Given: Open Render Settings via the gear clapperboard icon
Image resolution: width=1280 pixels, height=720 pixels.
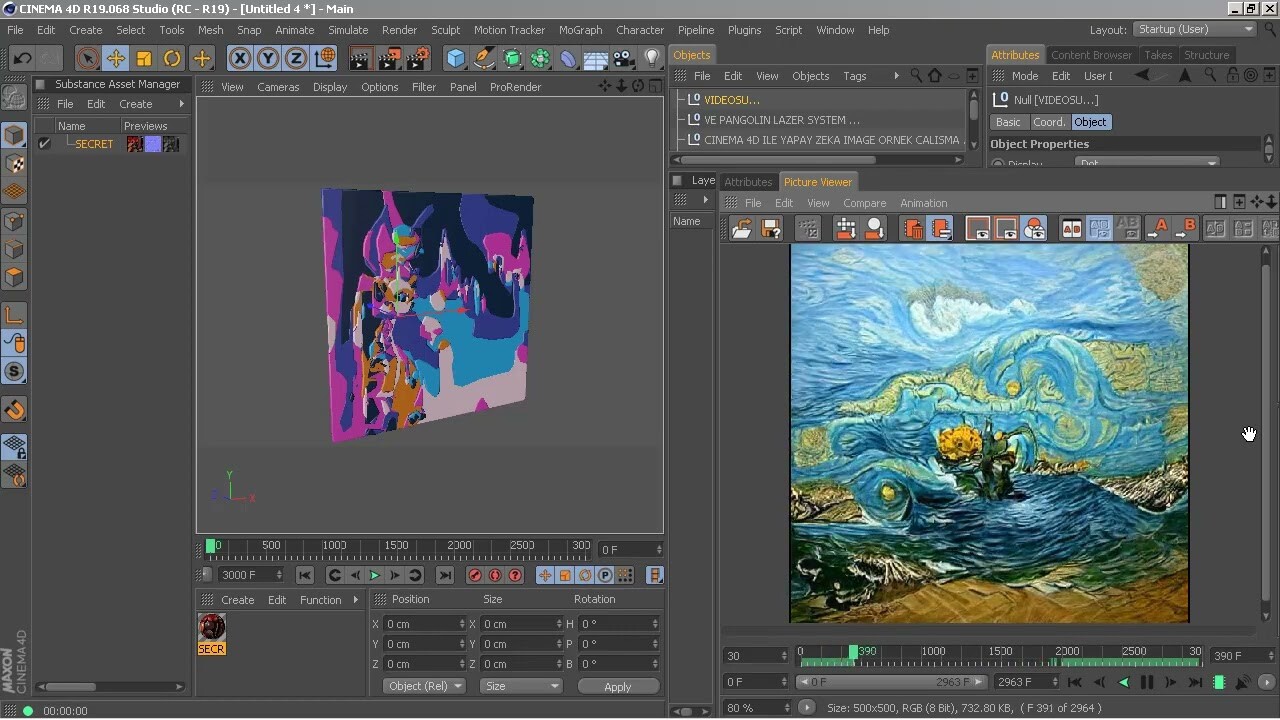Looking at the screenshot, I should click(x=413, y=59).
